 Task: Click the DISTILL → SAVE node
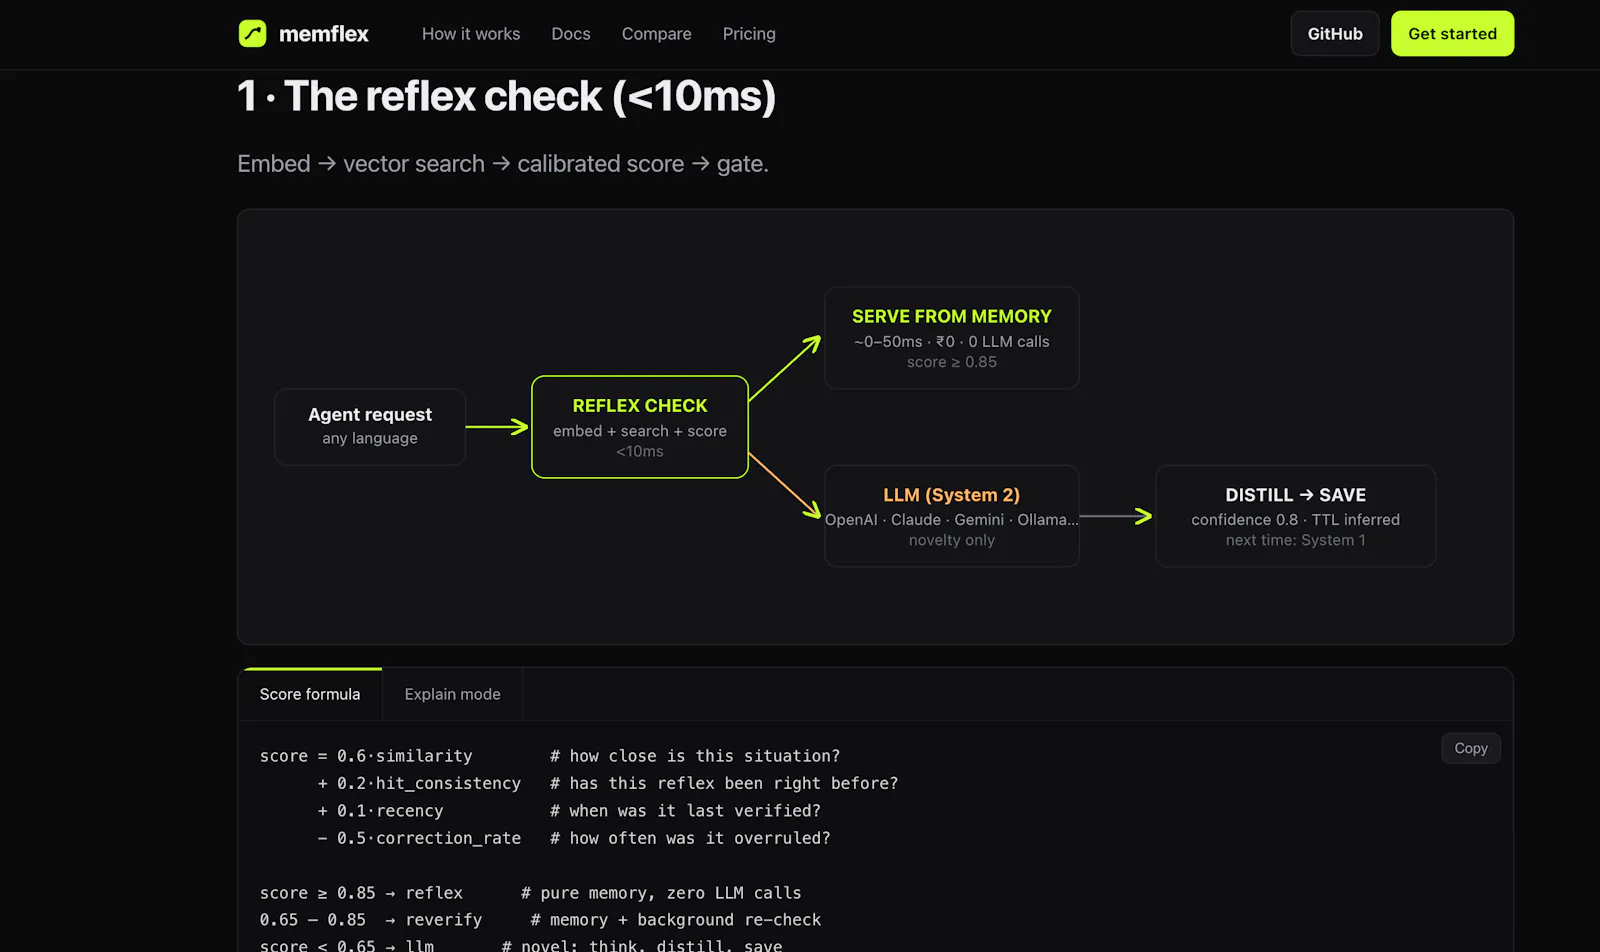(x=1295, y=516)
